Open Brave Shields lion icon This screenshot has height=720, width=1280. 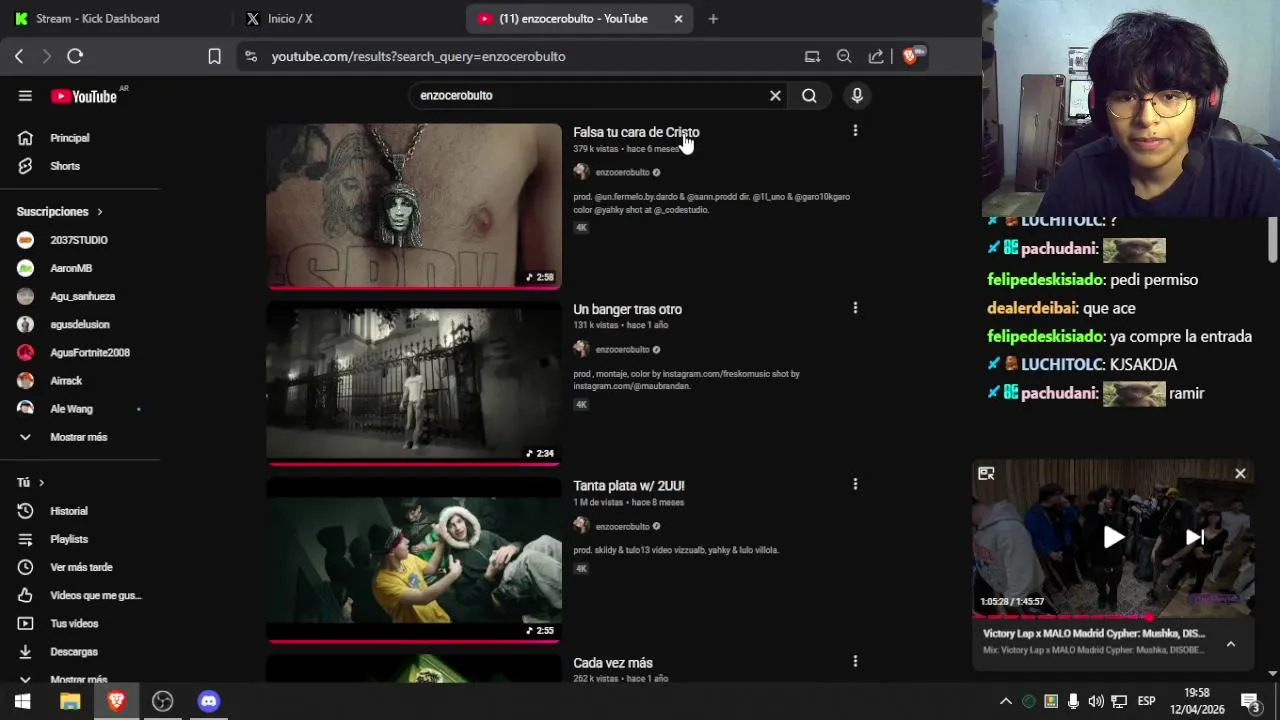coord(910,56)
